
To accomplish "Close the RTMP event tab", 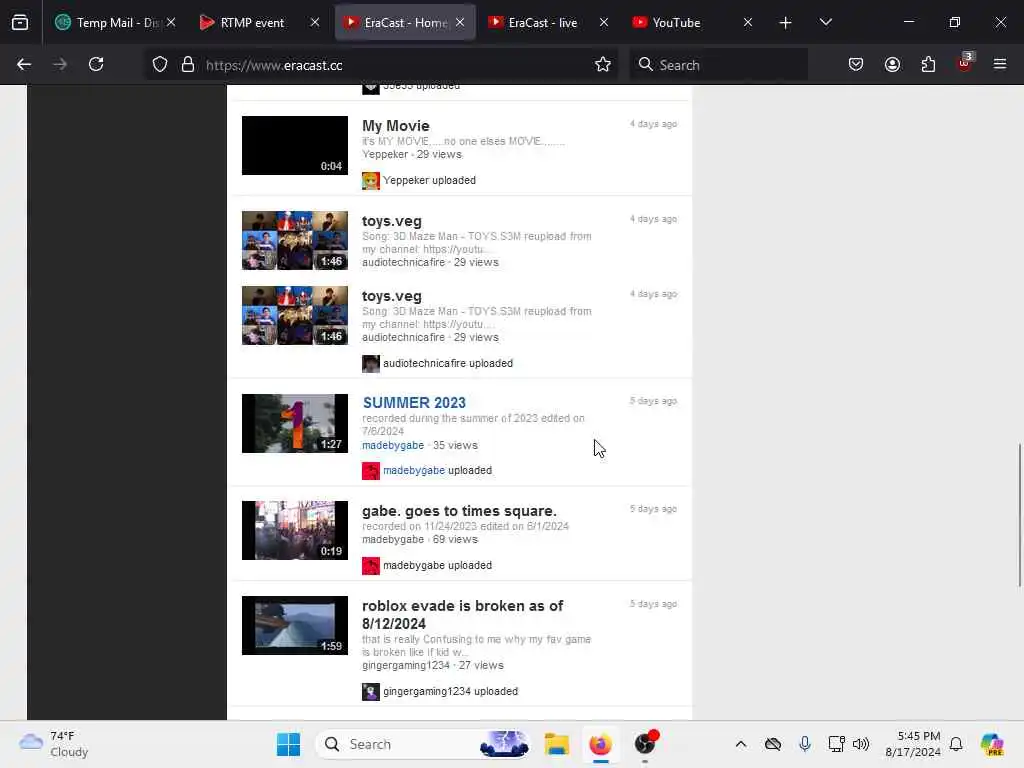I will pos(315,23).
